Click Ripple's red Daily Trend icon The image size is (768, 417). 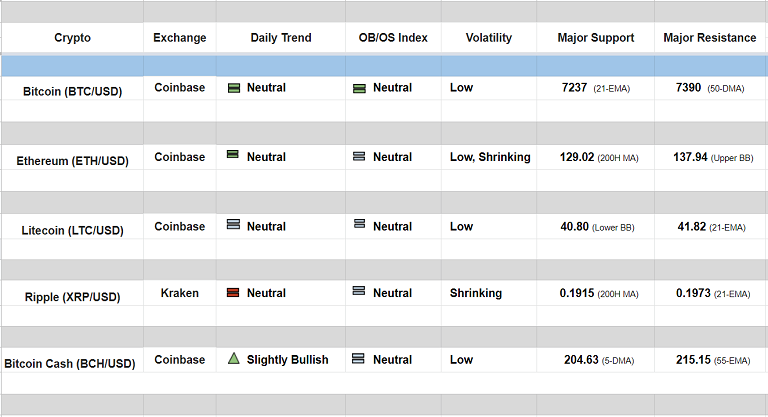click(233, 293)
